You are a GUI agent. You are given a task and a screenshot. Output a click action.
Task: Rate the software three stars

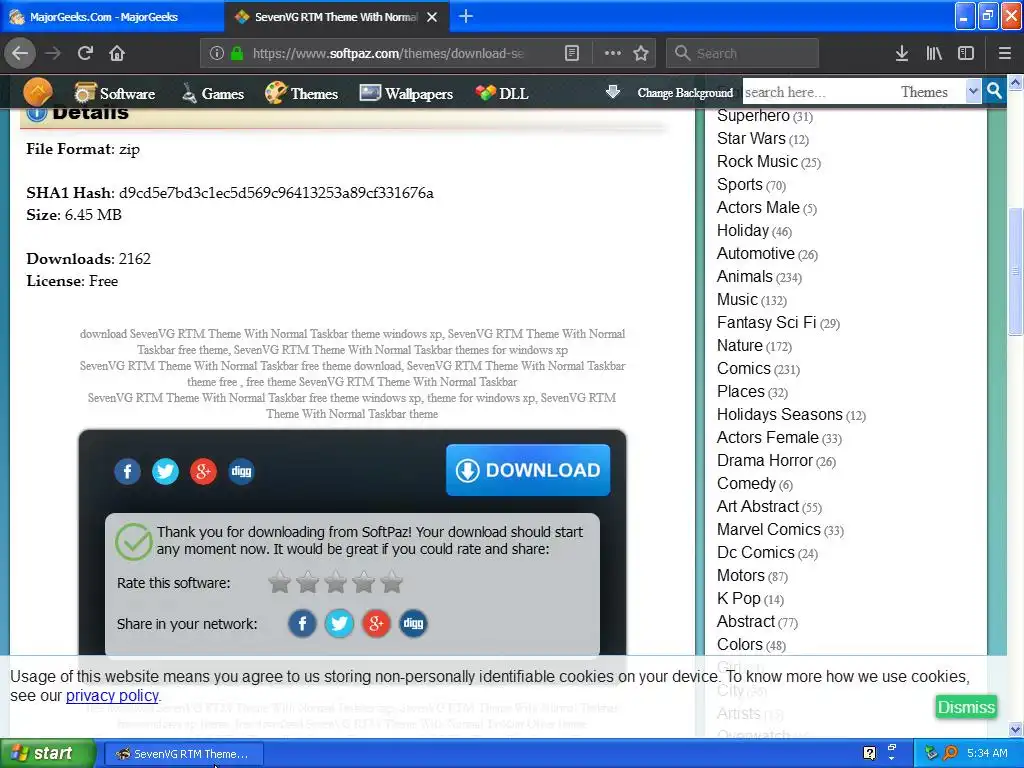[x=336, y=582]
